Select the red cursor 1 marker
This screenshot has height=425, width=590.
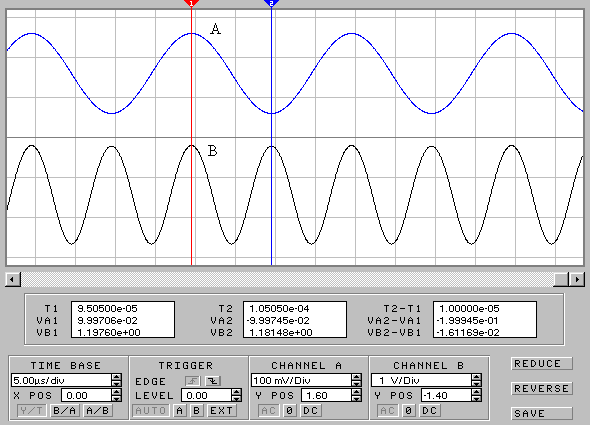click(x=191, y=3)
